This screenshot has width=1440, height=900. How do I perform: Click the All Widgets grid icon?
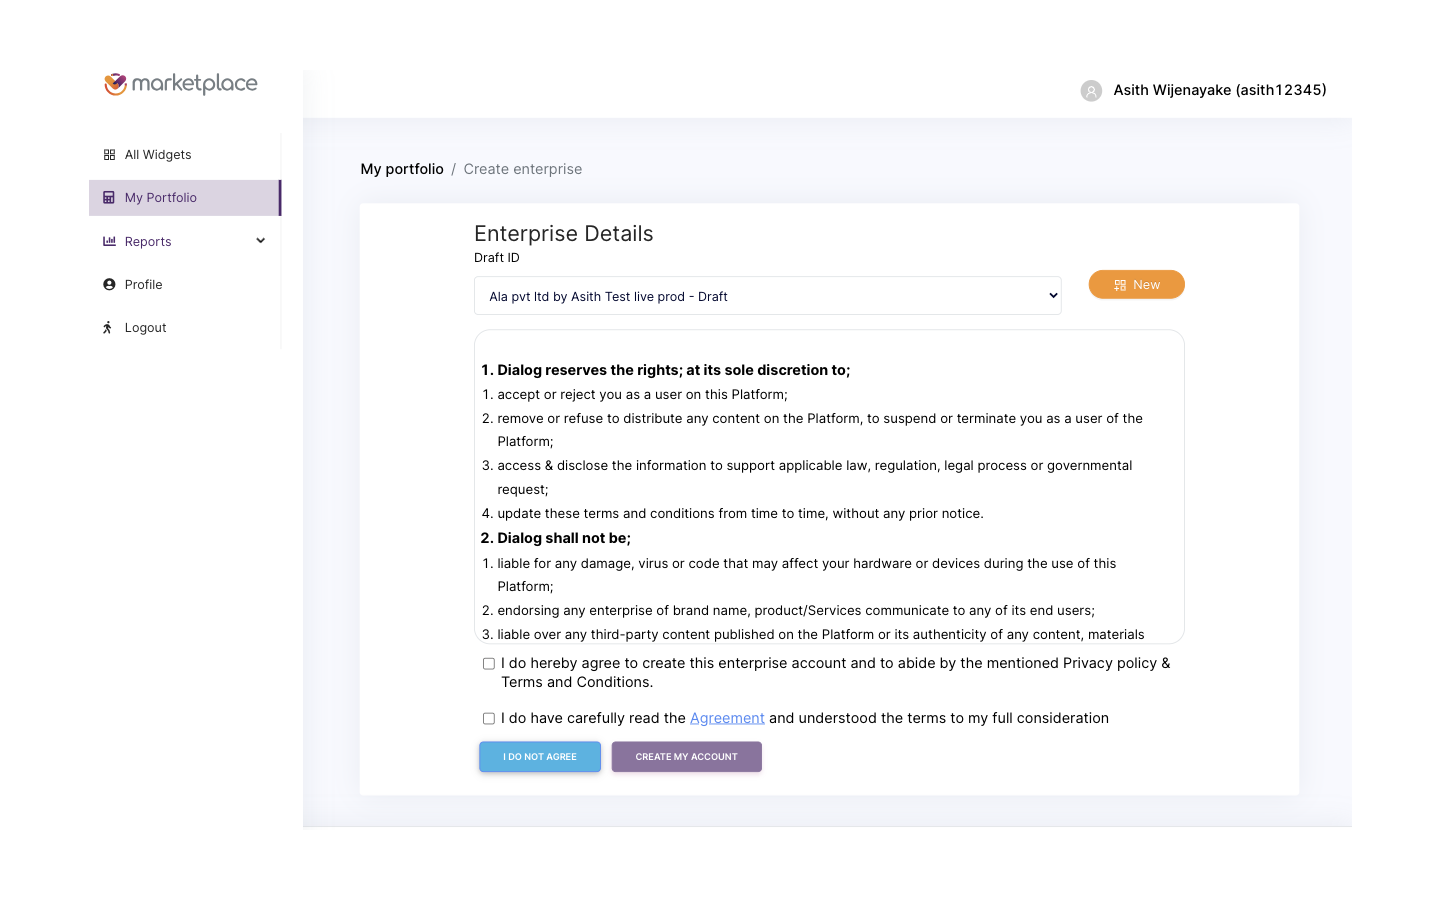pos(109,155)
